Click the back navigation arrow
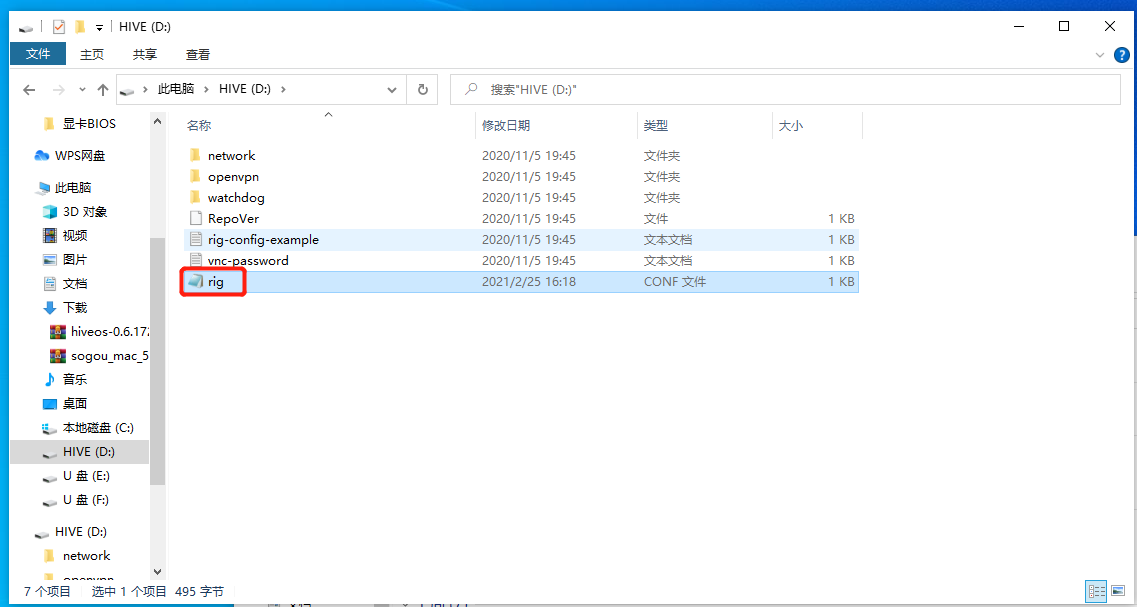The width and height of the screenshot is (1137, 607). click(29, 89)
